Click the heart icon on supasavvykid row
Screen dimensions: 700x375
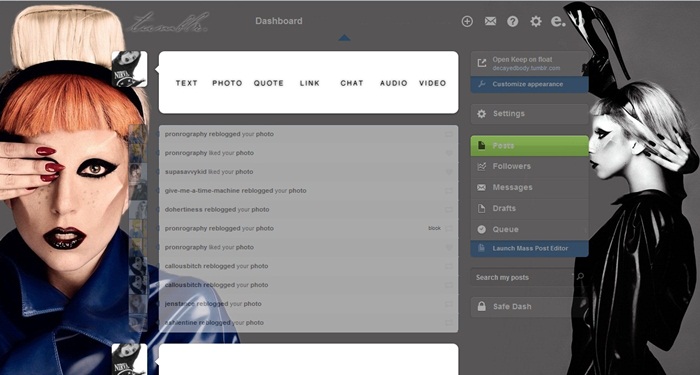(449, 172)
